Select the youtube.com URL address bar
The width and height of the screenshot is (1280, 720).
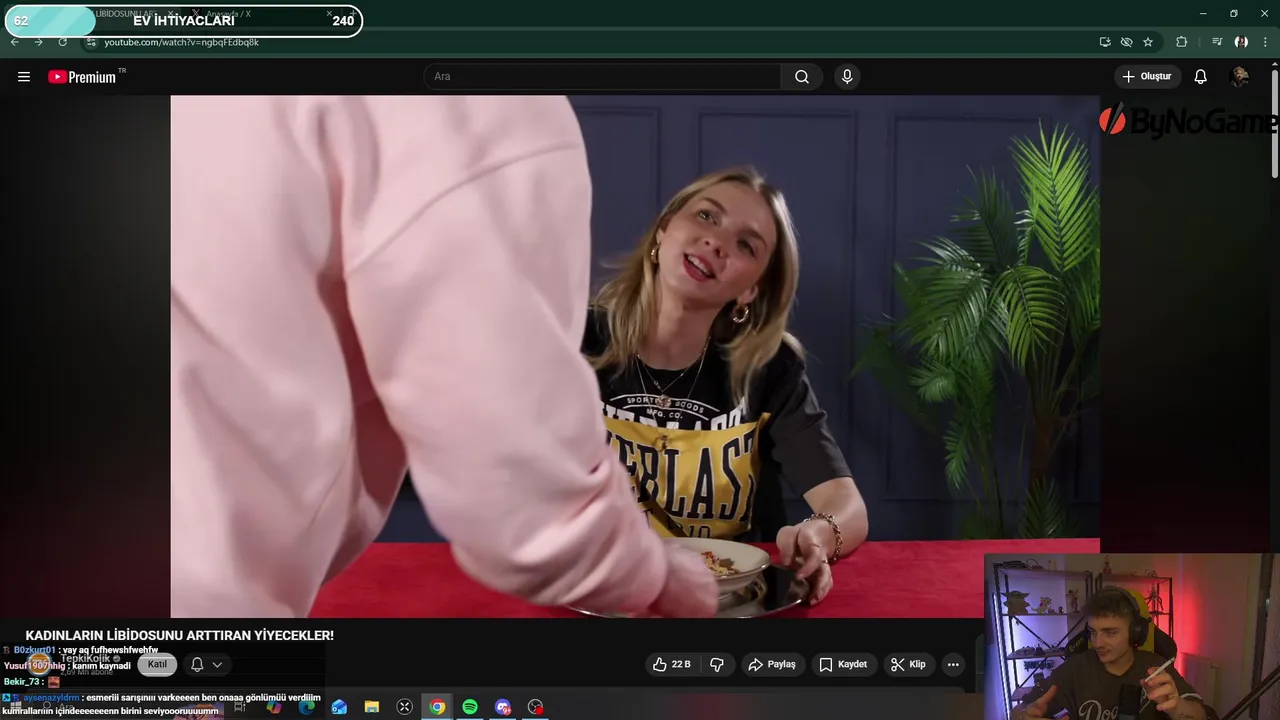tap(182, 42)
